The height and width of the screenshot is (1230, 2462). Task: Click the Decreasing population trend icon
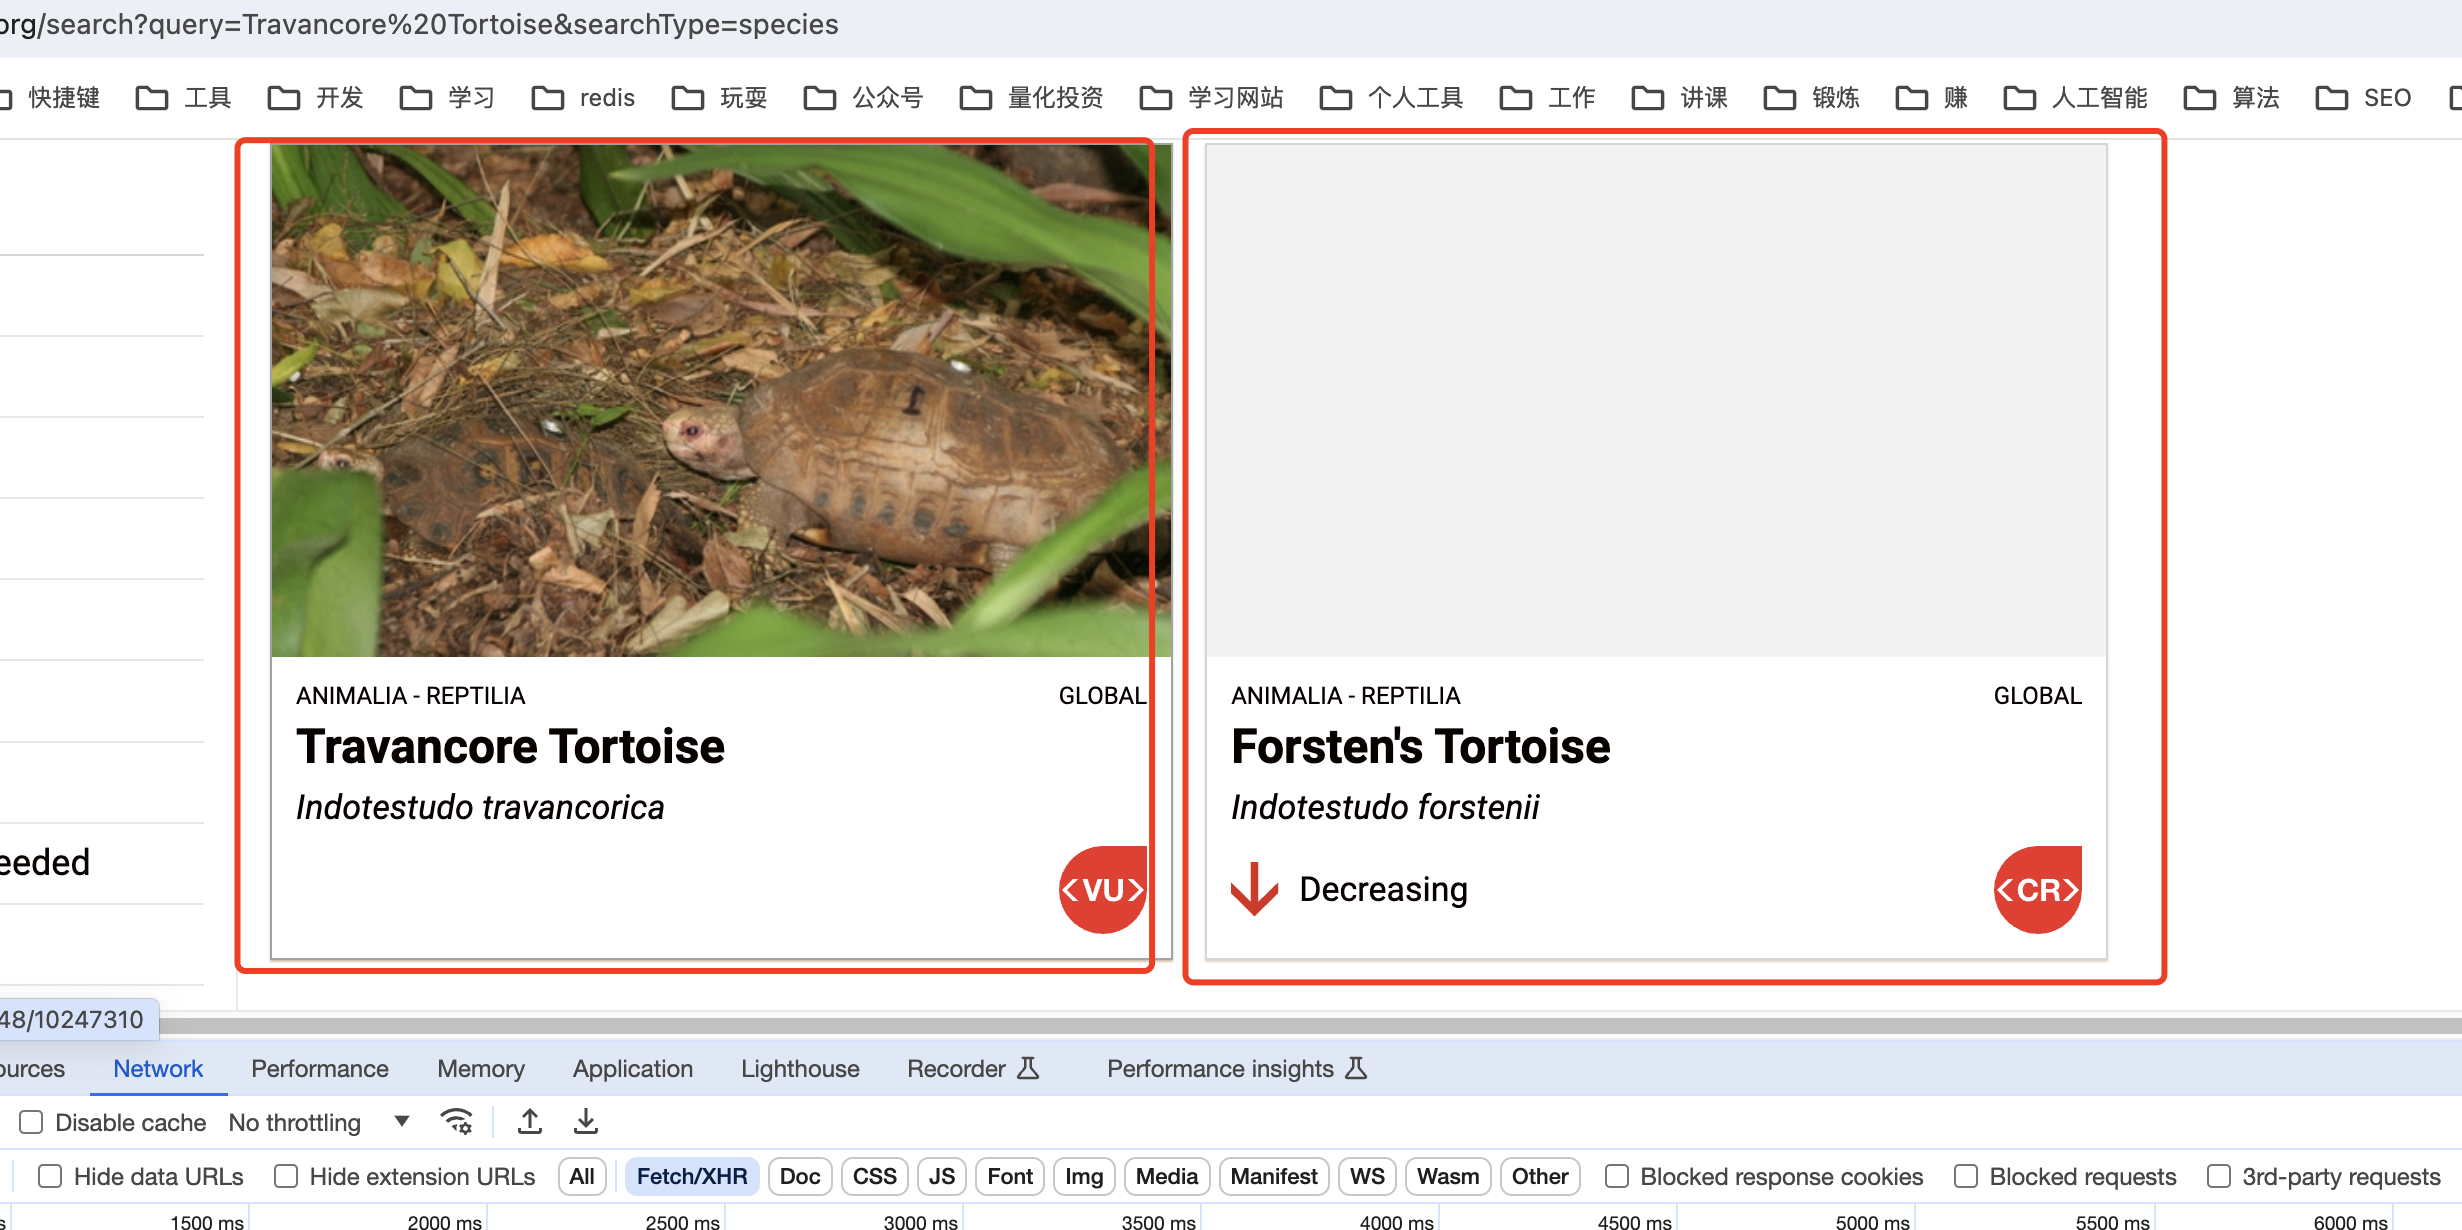pyautogui.click(x=1256, y=888)
